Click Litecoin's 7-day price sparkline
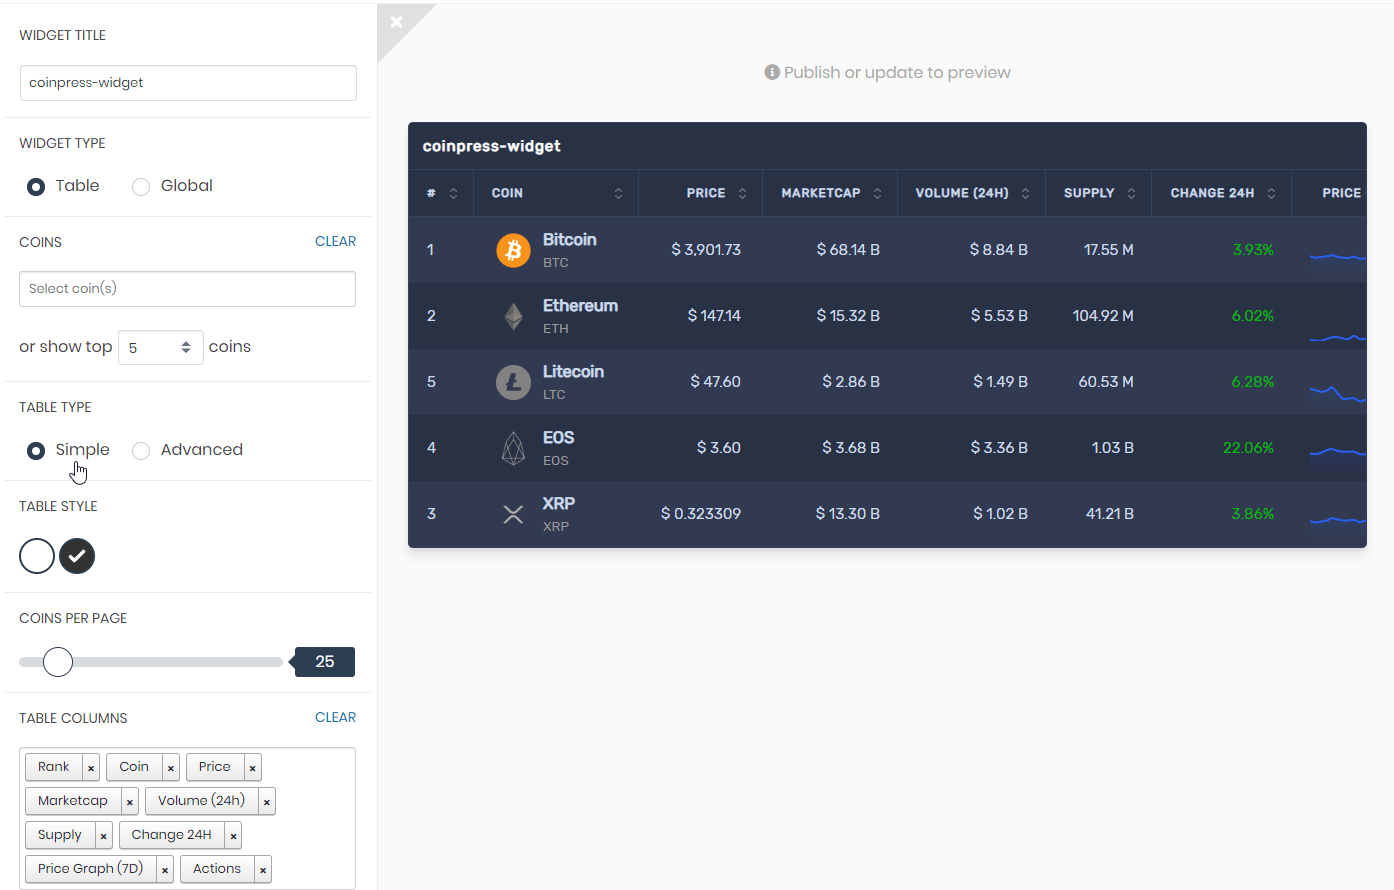The image size is (1394, 890). tap(1338, 393)
